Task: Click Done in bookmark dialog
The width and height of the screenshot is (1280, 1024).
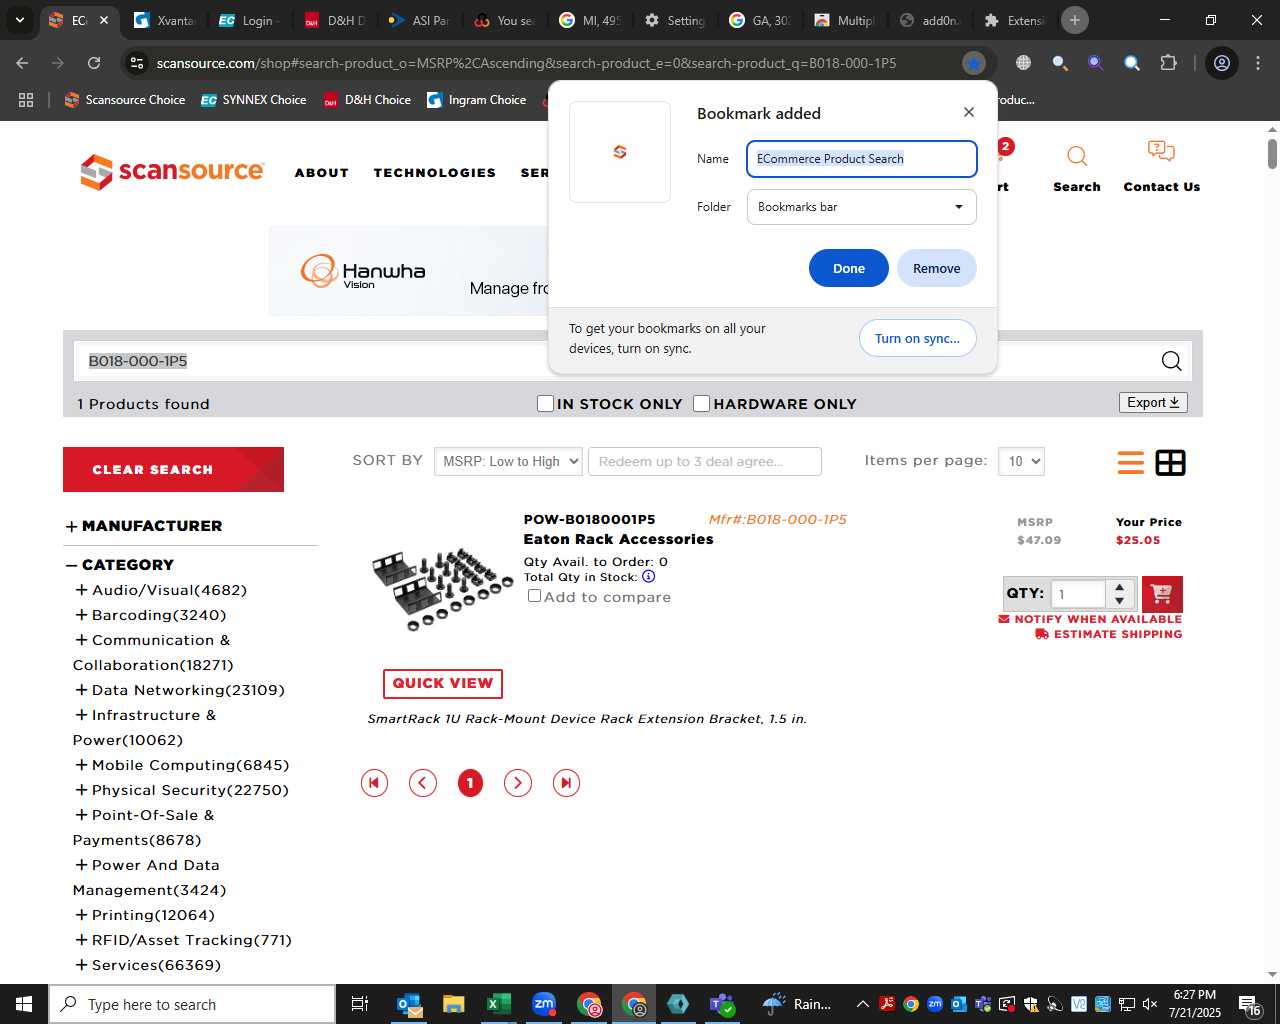Action: 848,268
